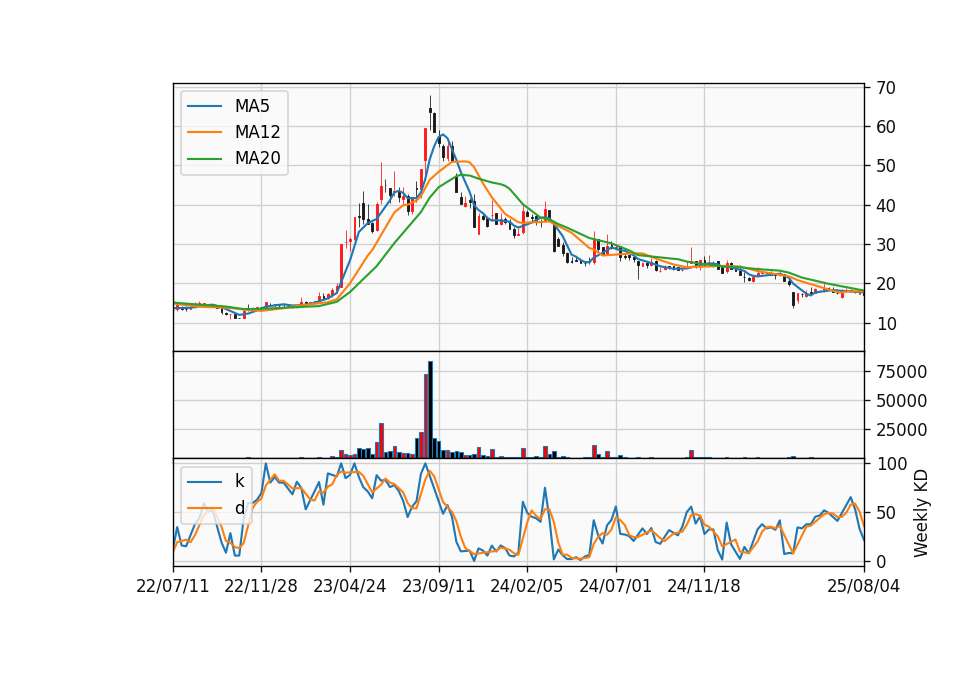Click the Weekly KD axis title
This screenshot has height=690, width=960.
(x=920, y=513)
